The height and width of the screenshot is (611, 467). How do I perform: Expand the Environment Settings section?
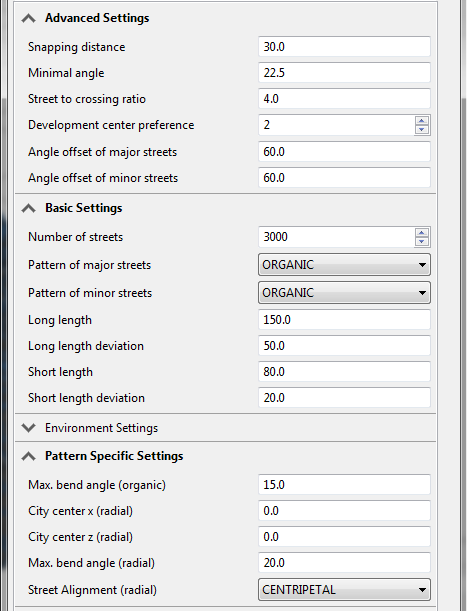(x=28, y=428)
